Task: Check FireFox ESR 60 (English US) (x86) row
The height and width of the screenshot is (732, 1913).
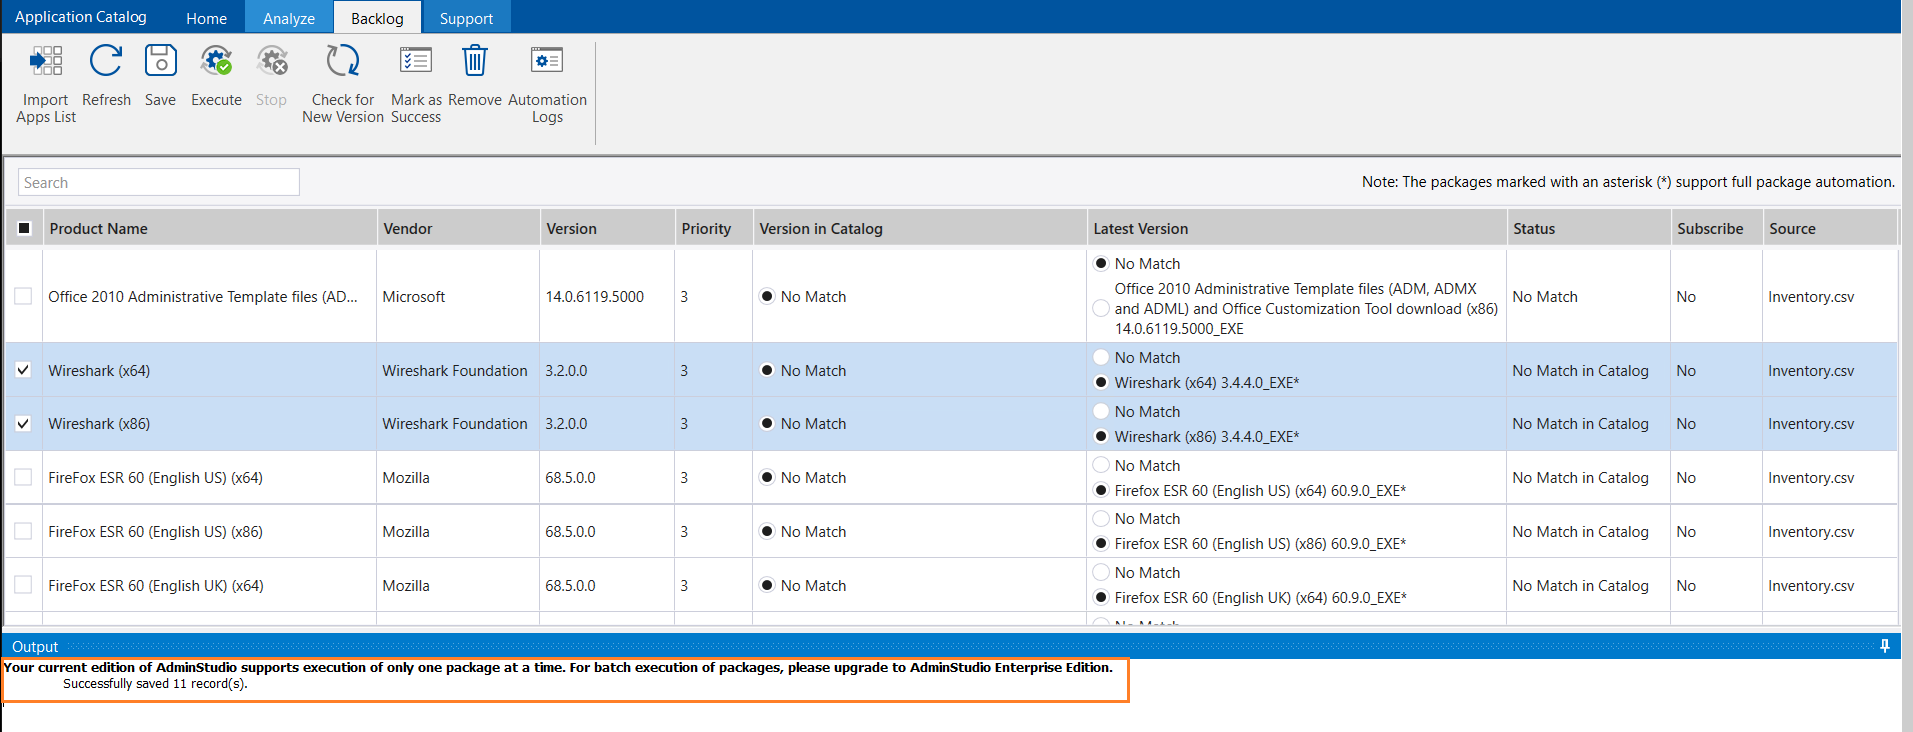Action: coord(23,532)
